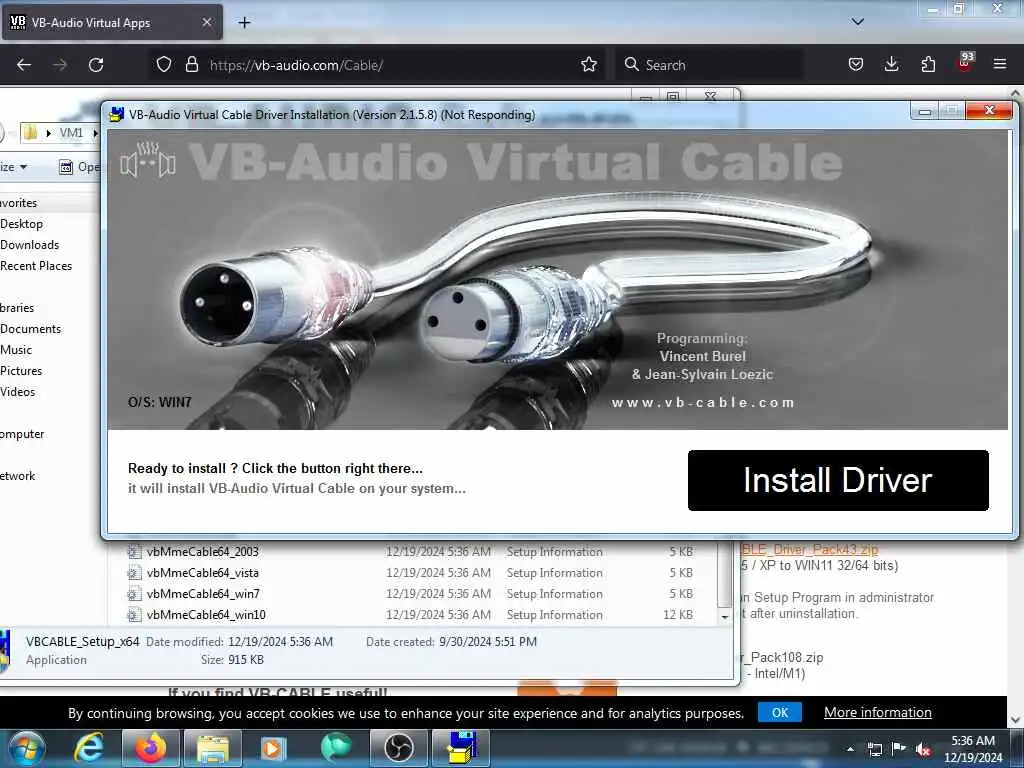Reload the vb-audio.com page
1024x768 pixels.
pyautogui.click(x=96, y=65)
